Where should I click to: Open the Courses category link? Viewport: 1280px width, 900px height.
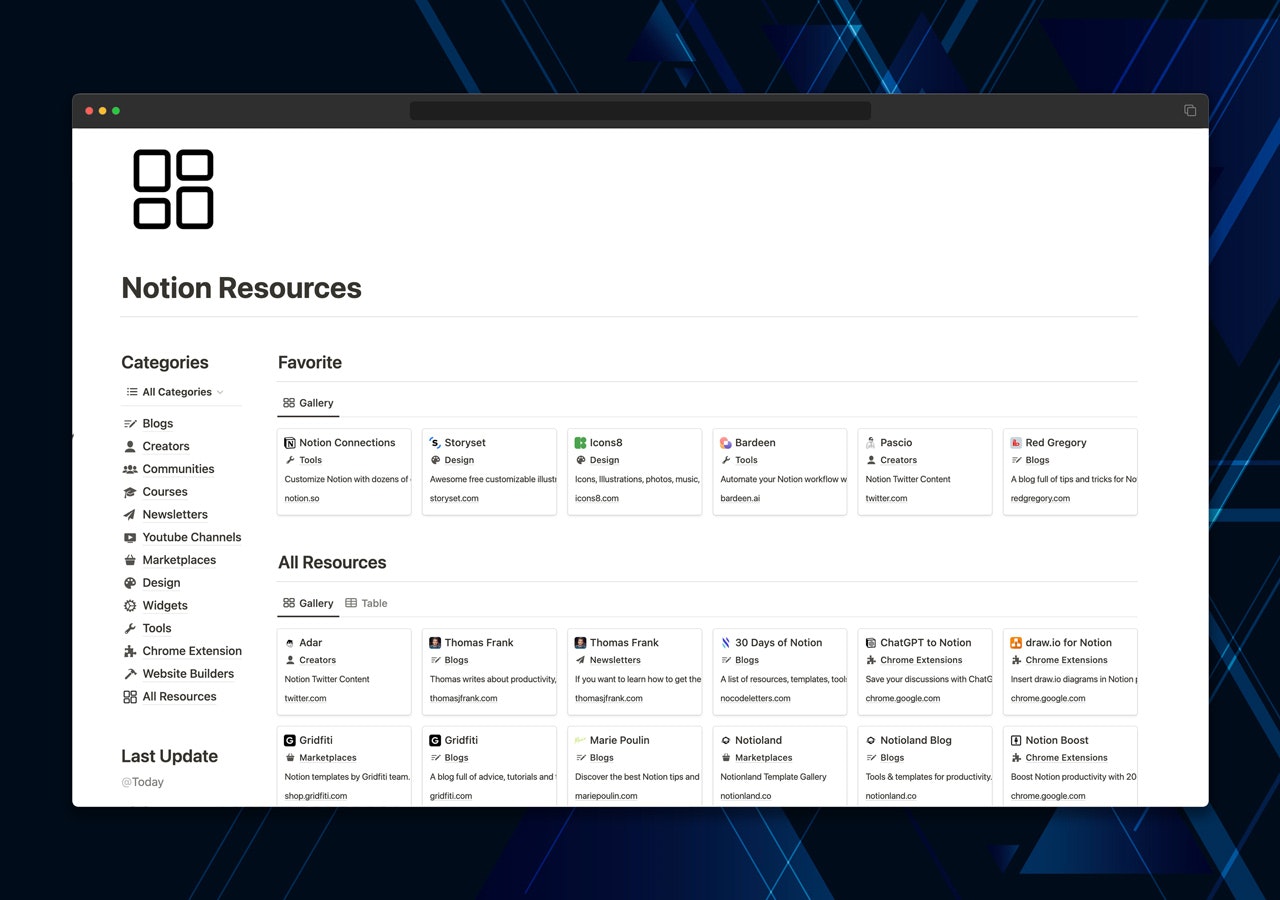point(165,492)
